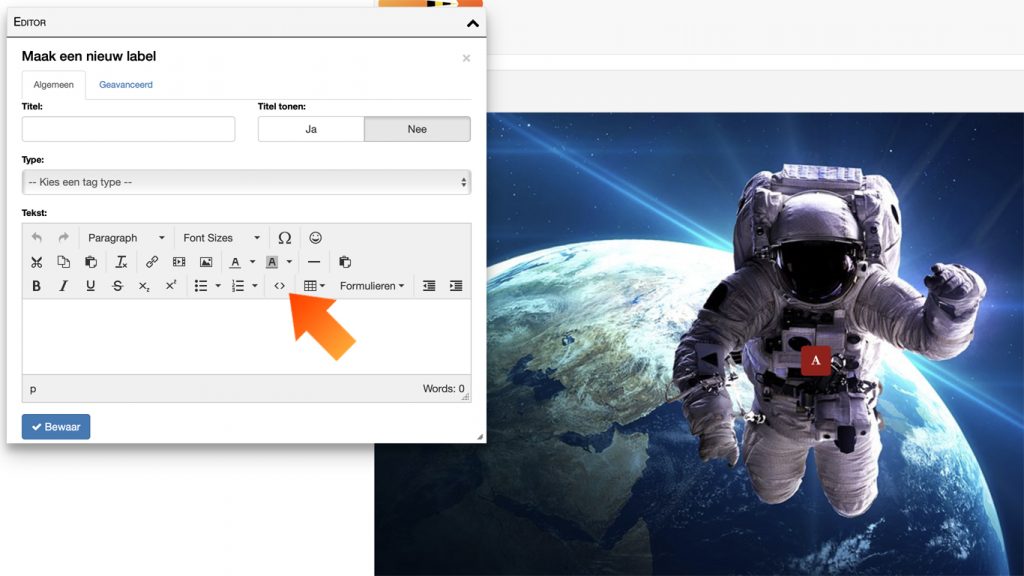
Task: Increase indent of the text
Action: pos(456,286)
